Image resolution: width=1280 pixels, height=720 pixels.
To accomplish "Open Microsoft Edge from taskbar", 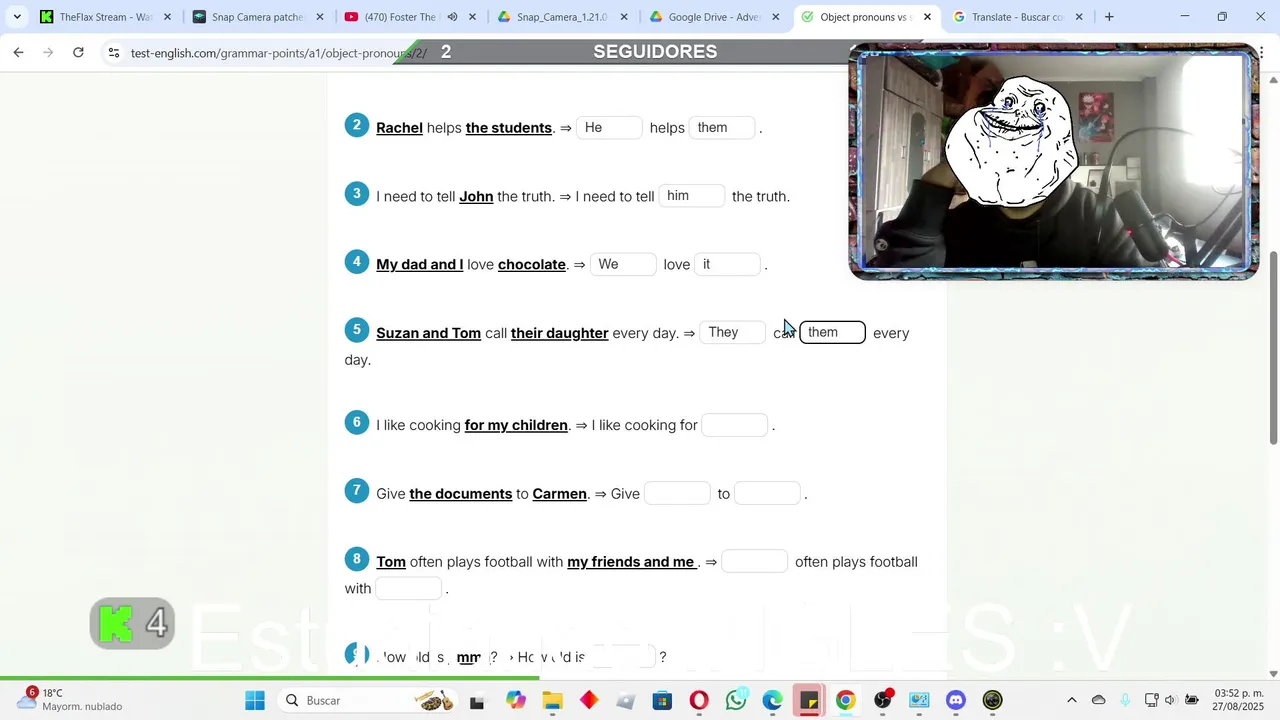I will [772, 700].
